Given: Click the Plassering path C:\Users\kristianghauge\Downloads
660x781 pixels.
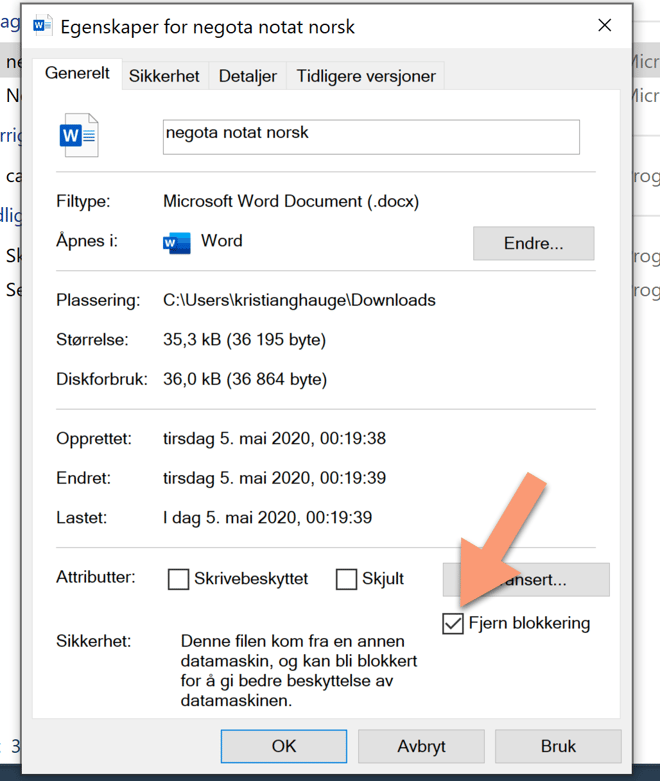Looking at the screenshot, I should [299, 300].
